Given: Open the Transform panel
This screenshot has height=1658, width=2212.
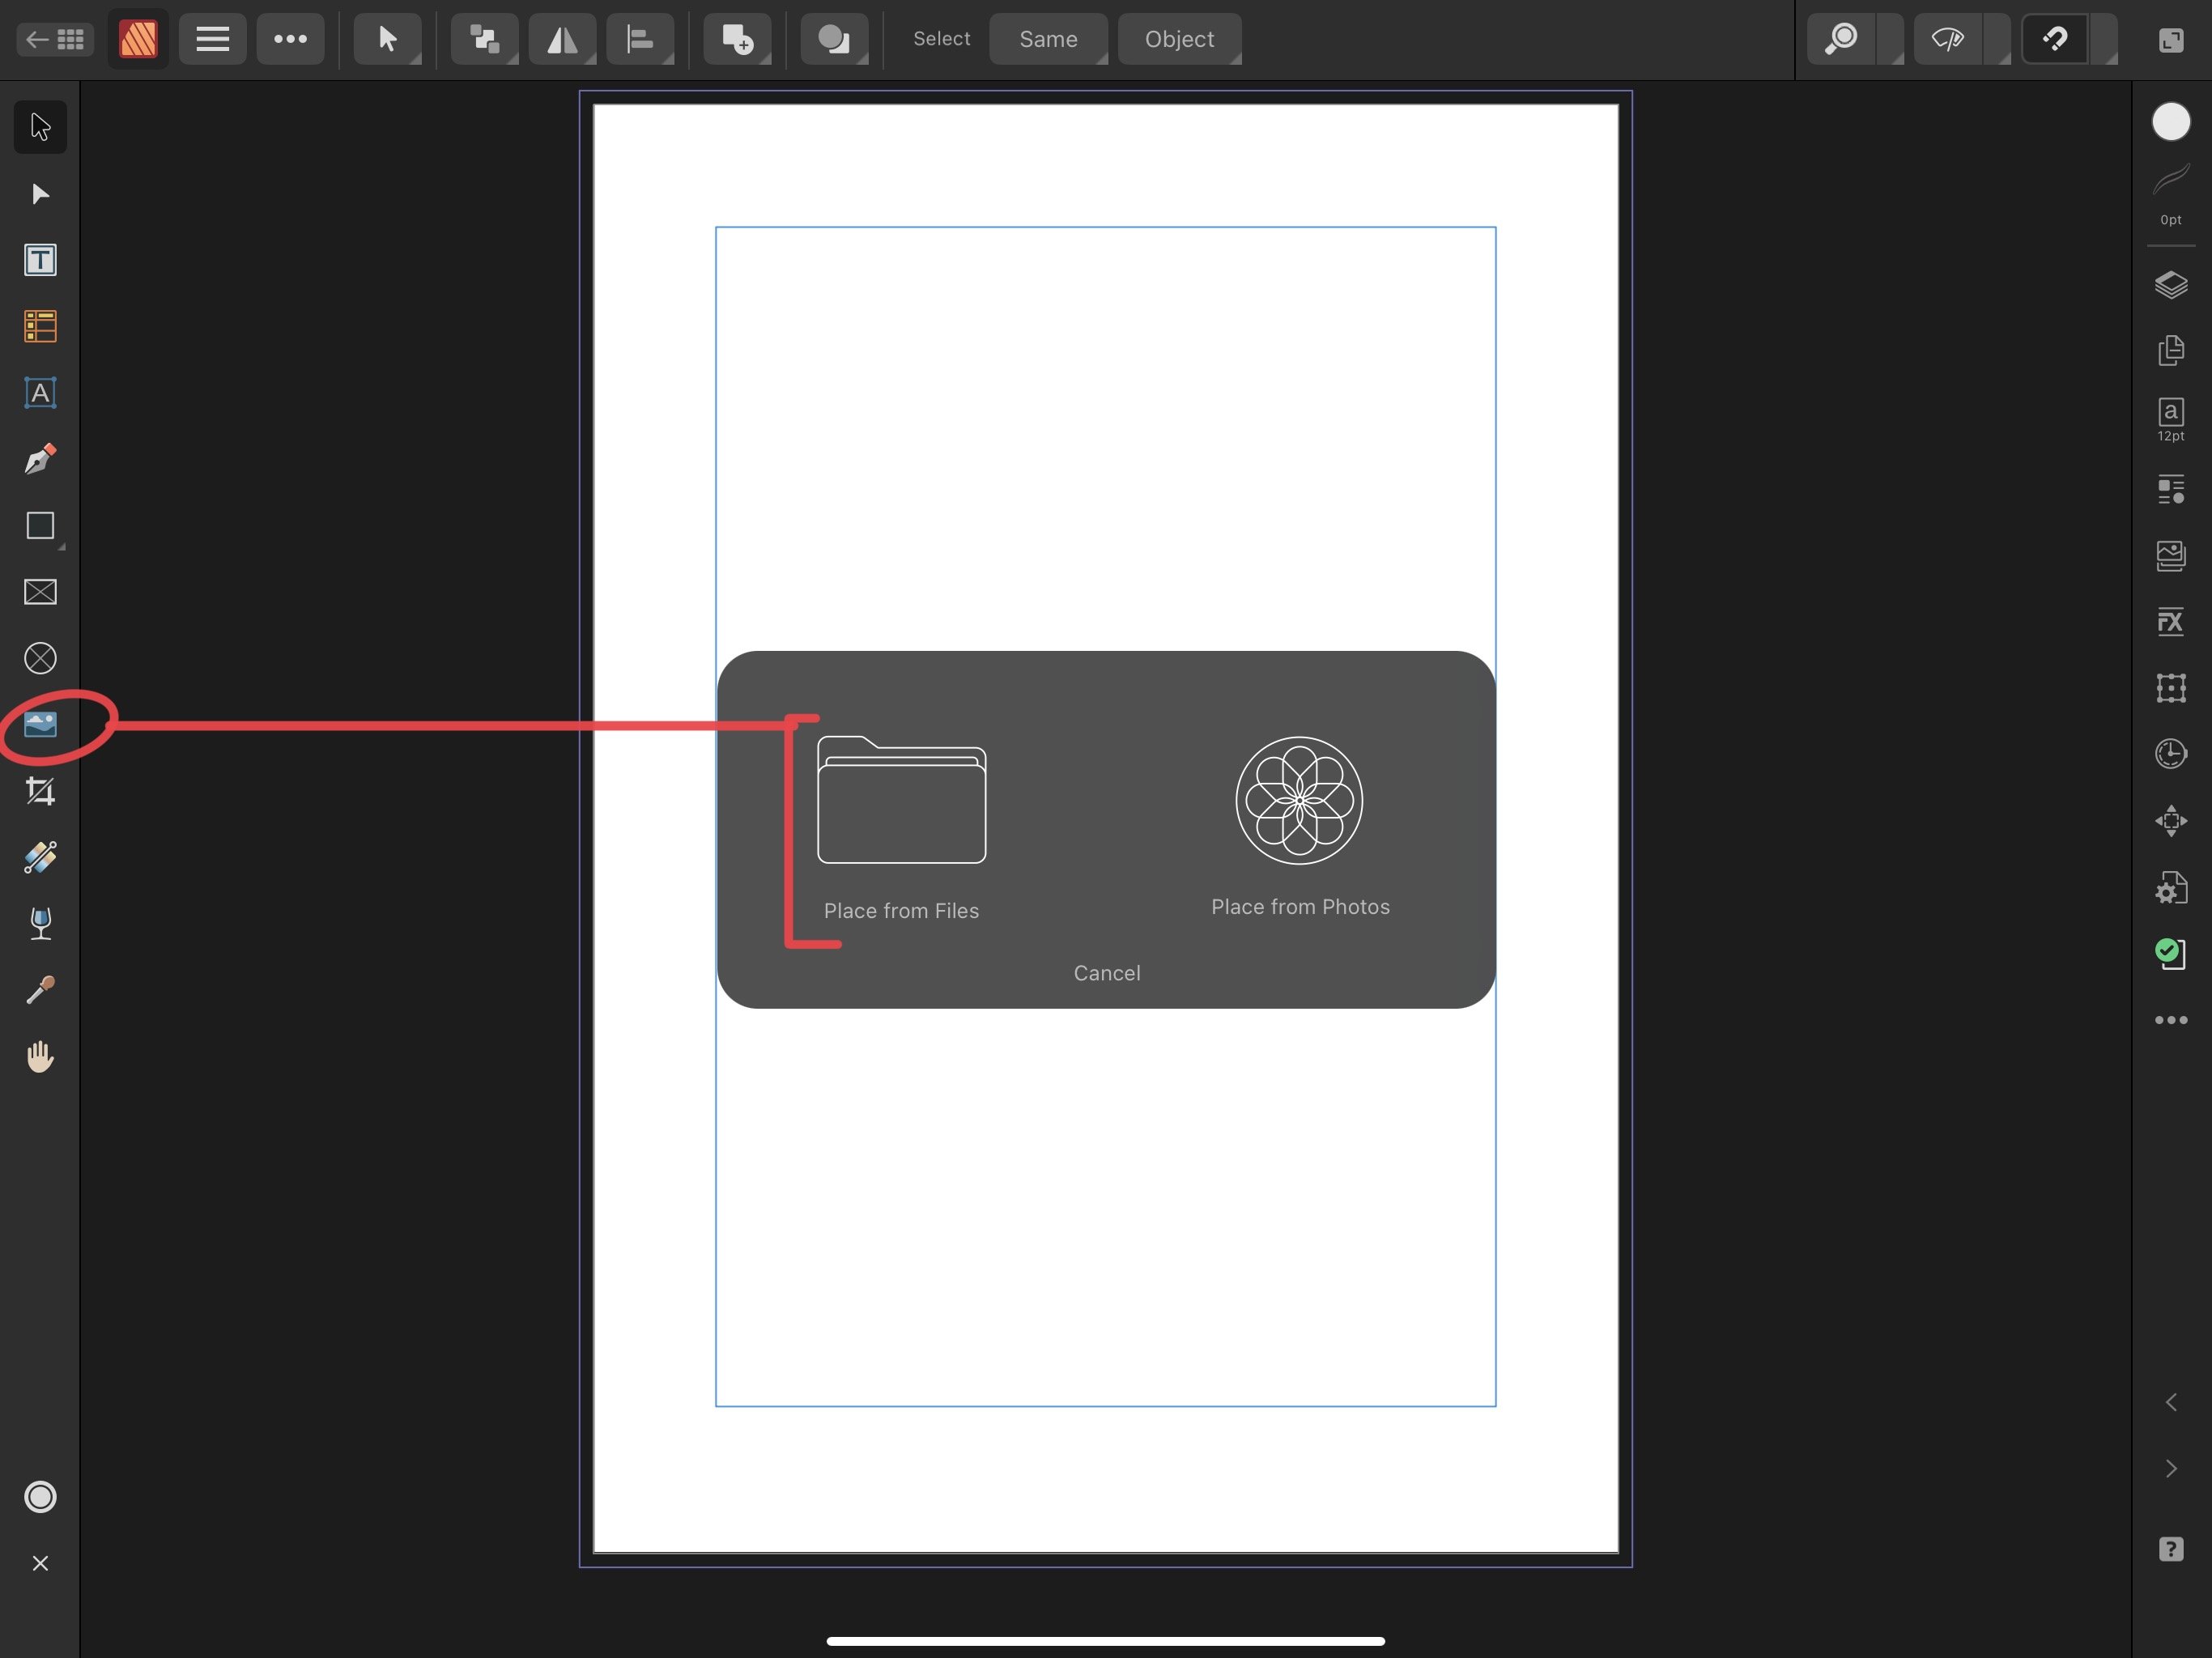Looking at the screenshot, I should pyautogui.click(x=2171, y=688).
